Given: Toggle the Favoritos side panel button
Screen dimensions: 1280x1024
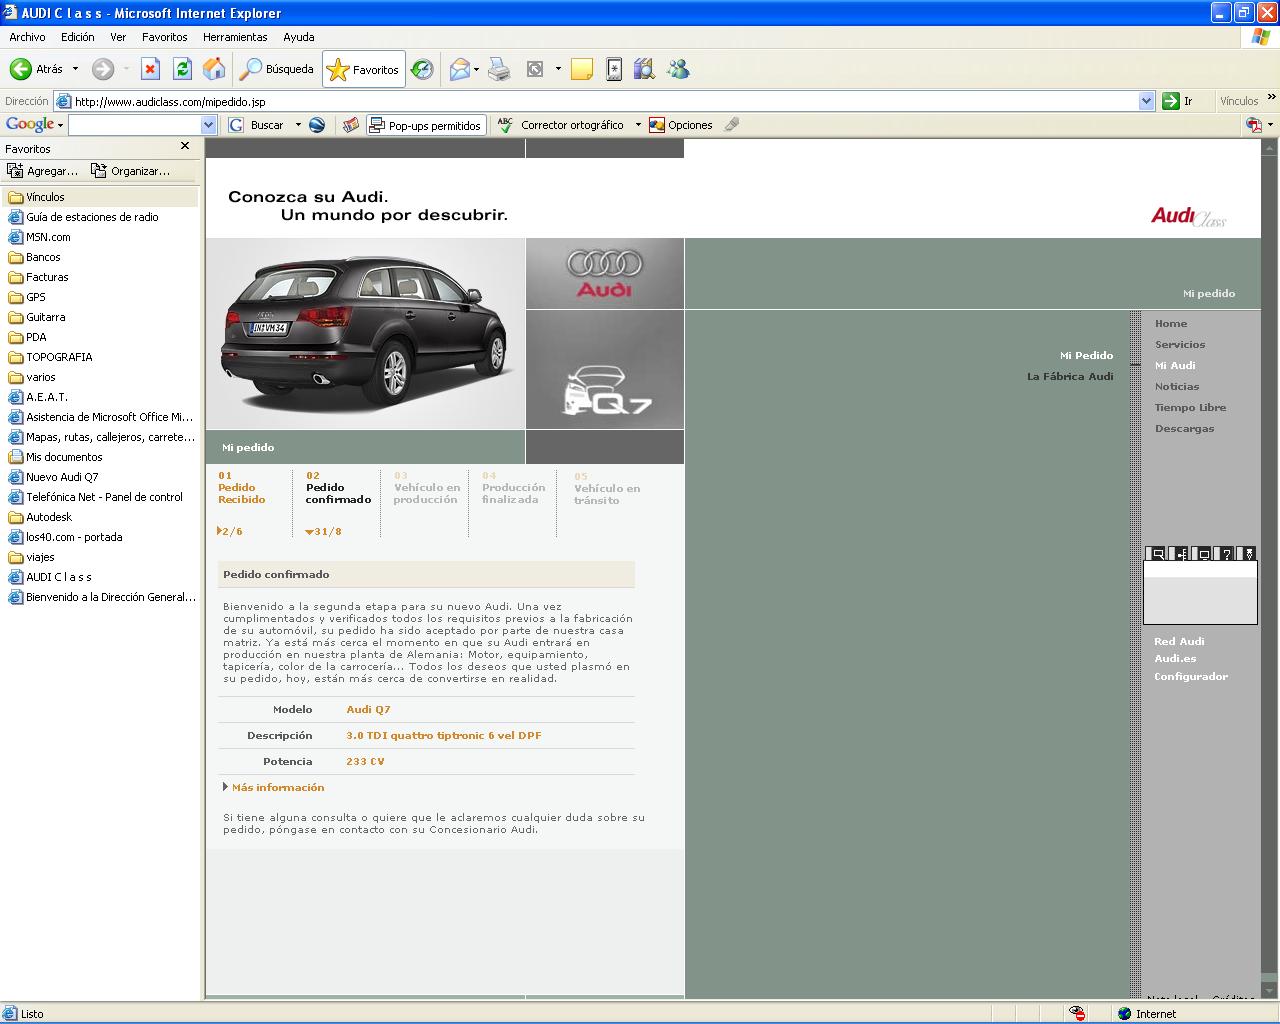Looking at the screenshot, I should coord(364,69).
